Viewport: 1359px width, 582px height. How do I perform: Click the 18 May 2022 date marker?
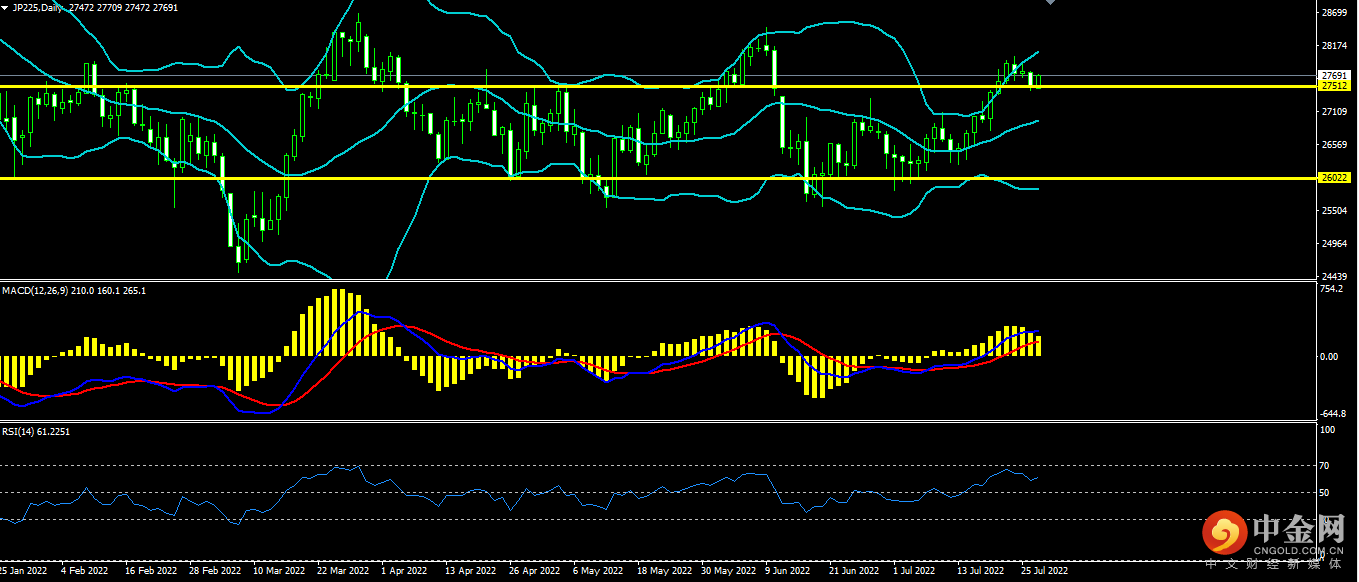(x=664, y=571)
